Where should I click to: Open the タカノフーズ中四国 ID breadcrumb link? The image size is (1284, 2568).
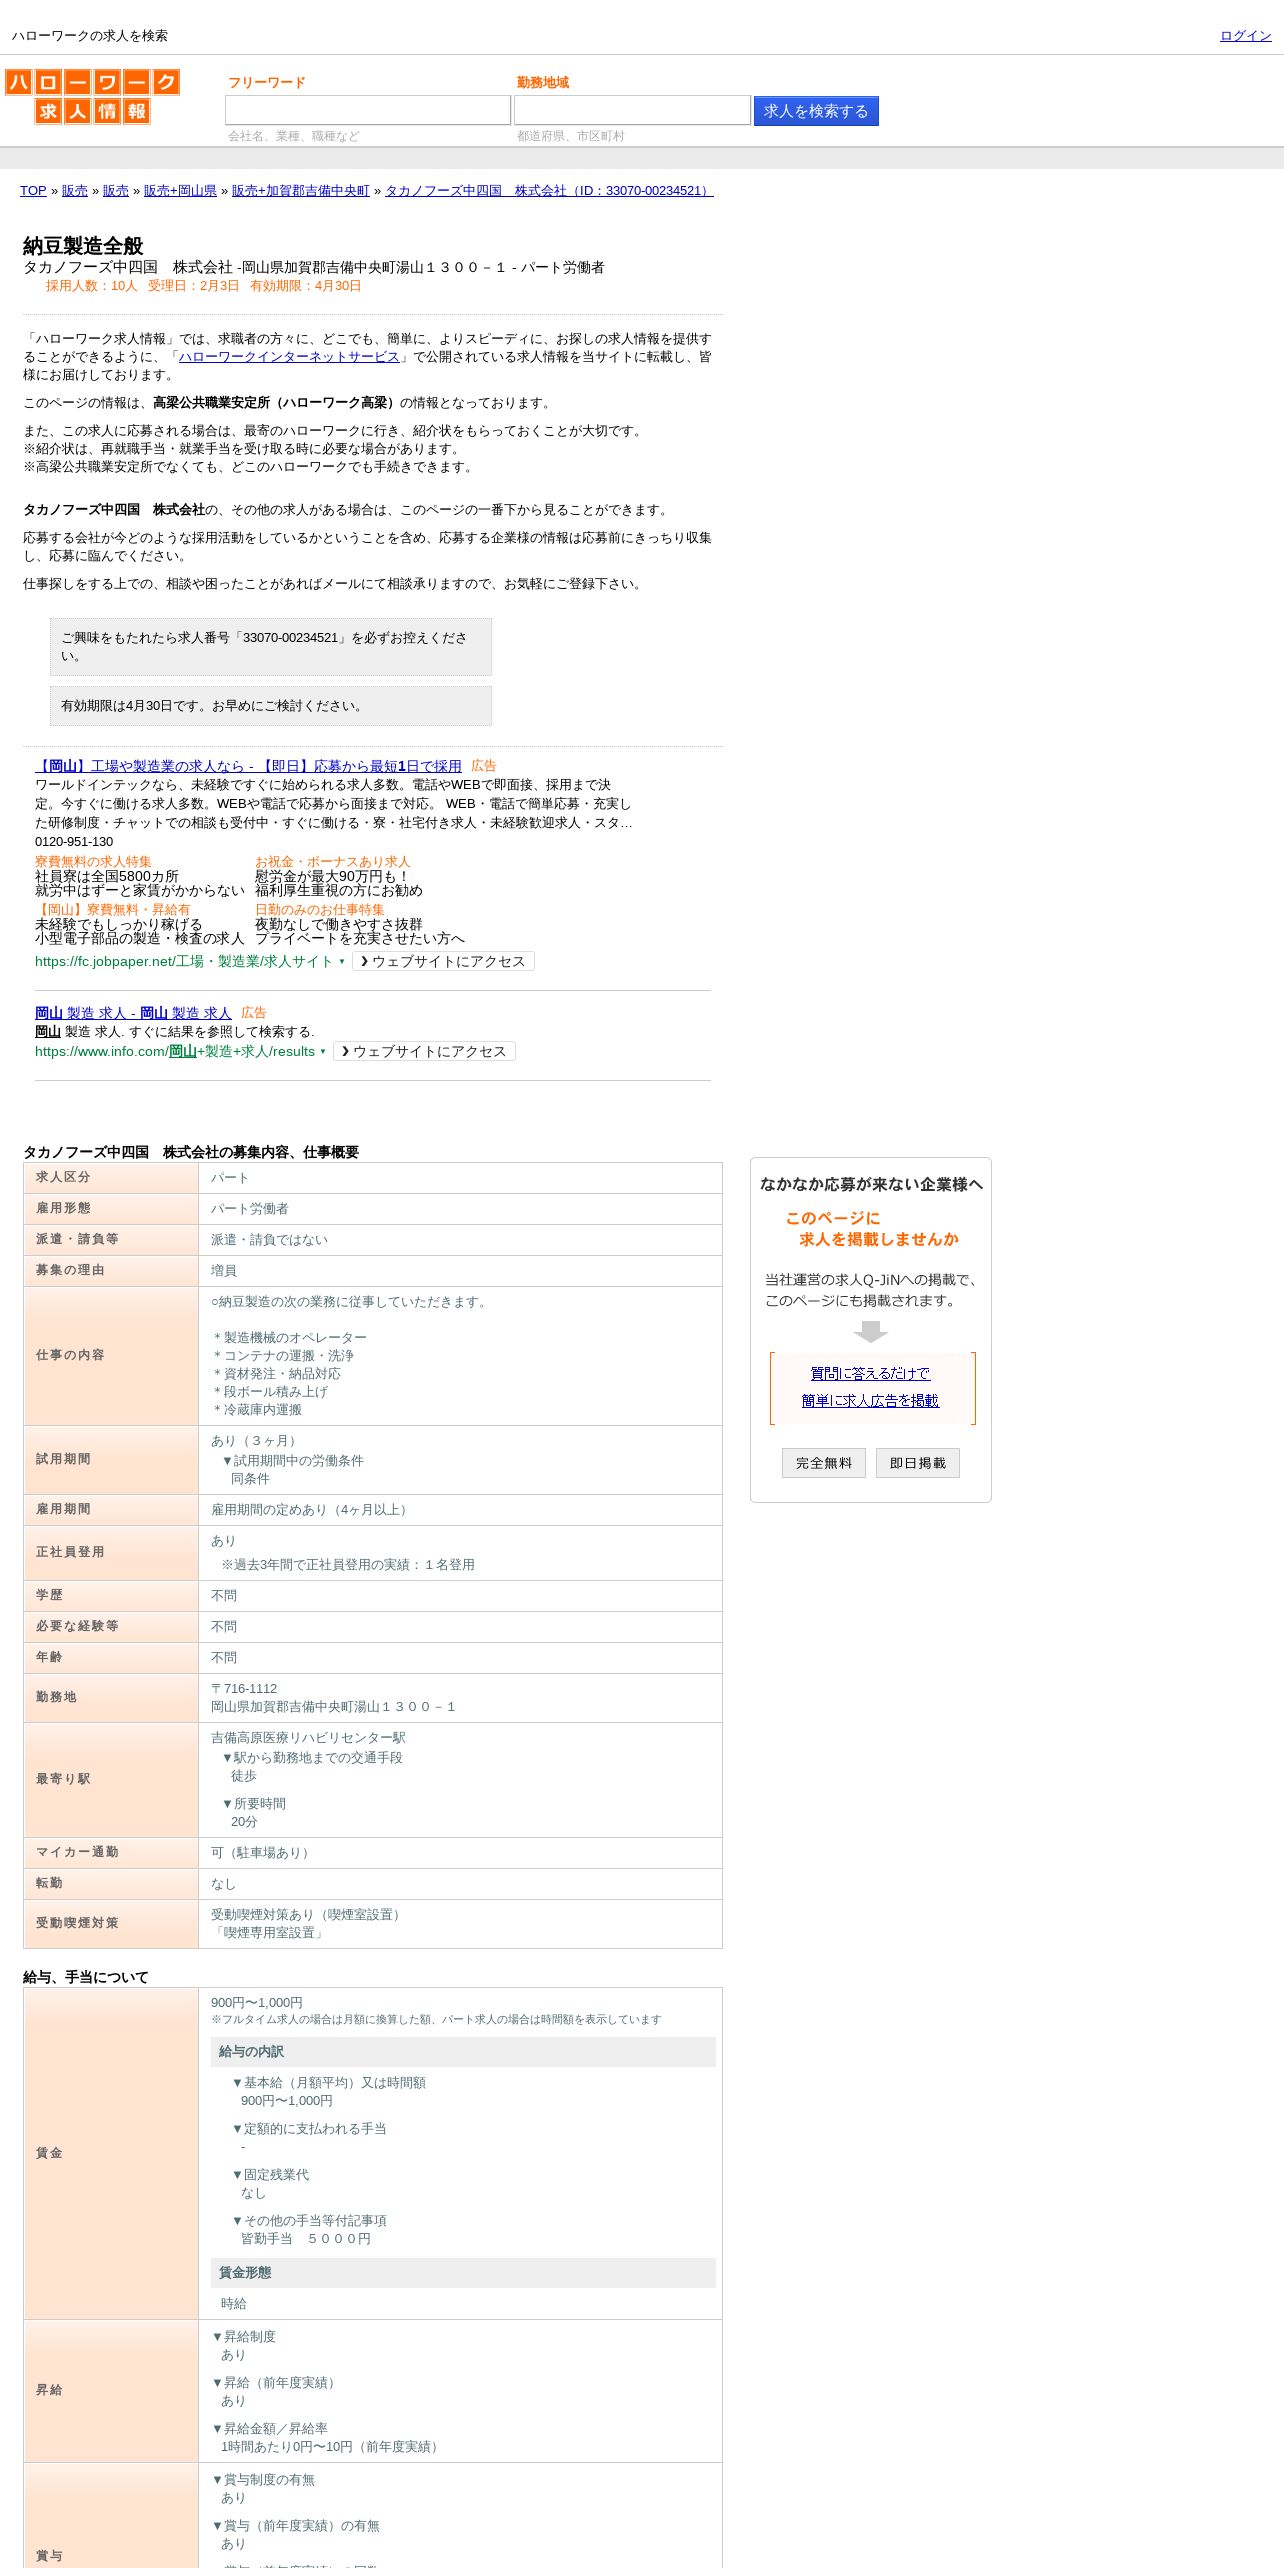pyautogui.click(x=549, y=191)
